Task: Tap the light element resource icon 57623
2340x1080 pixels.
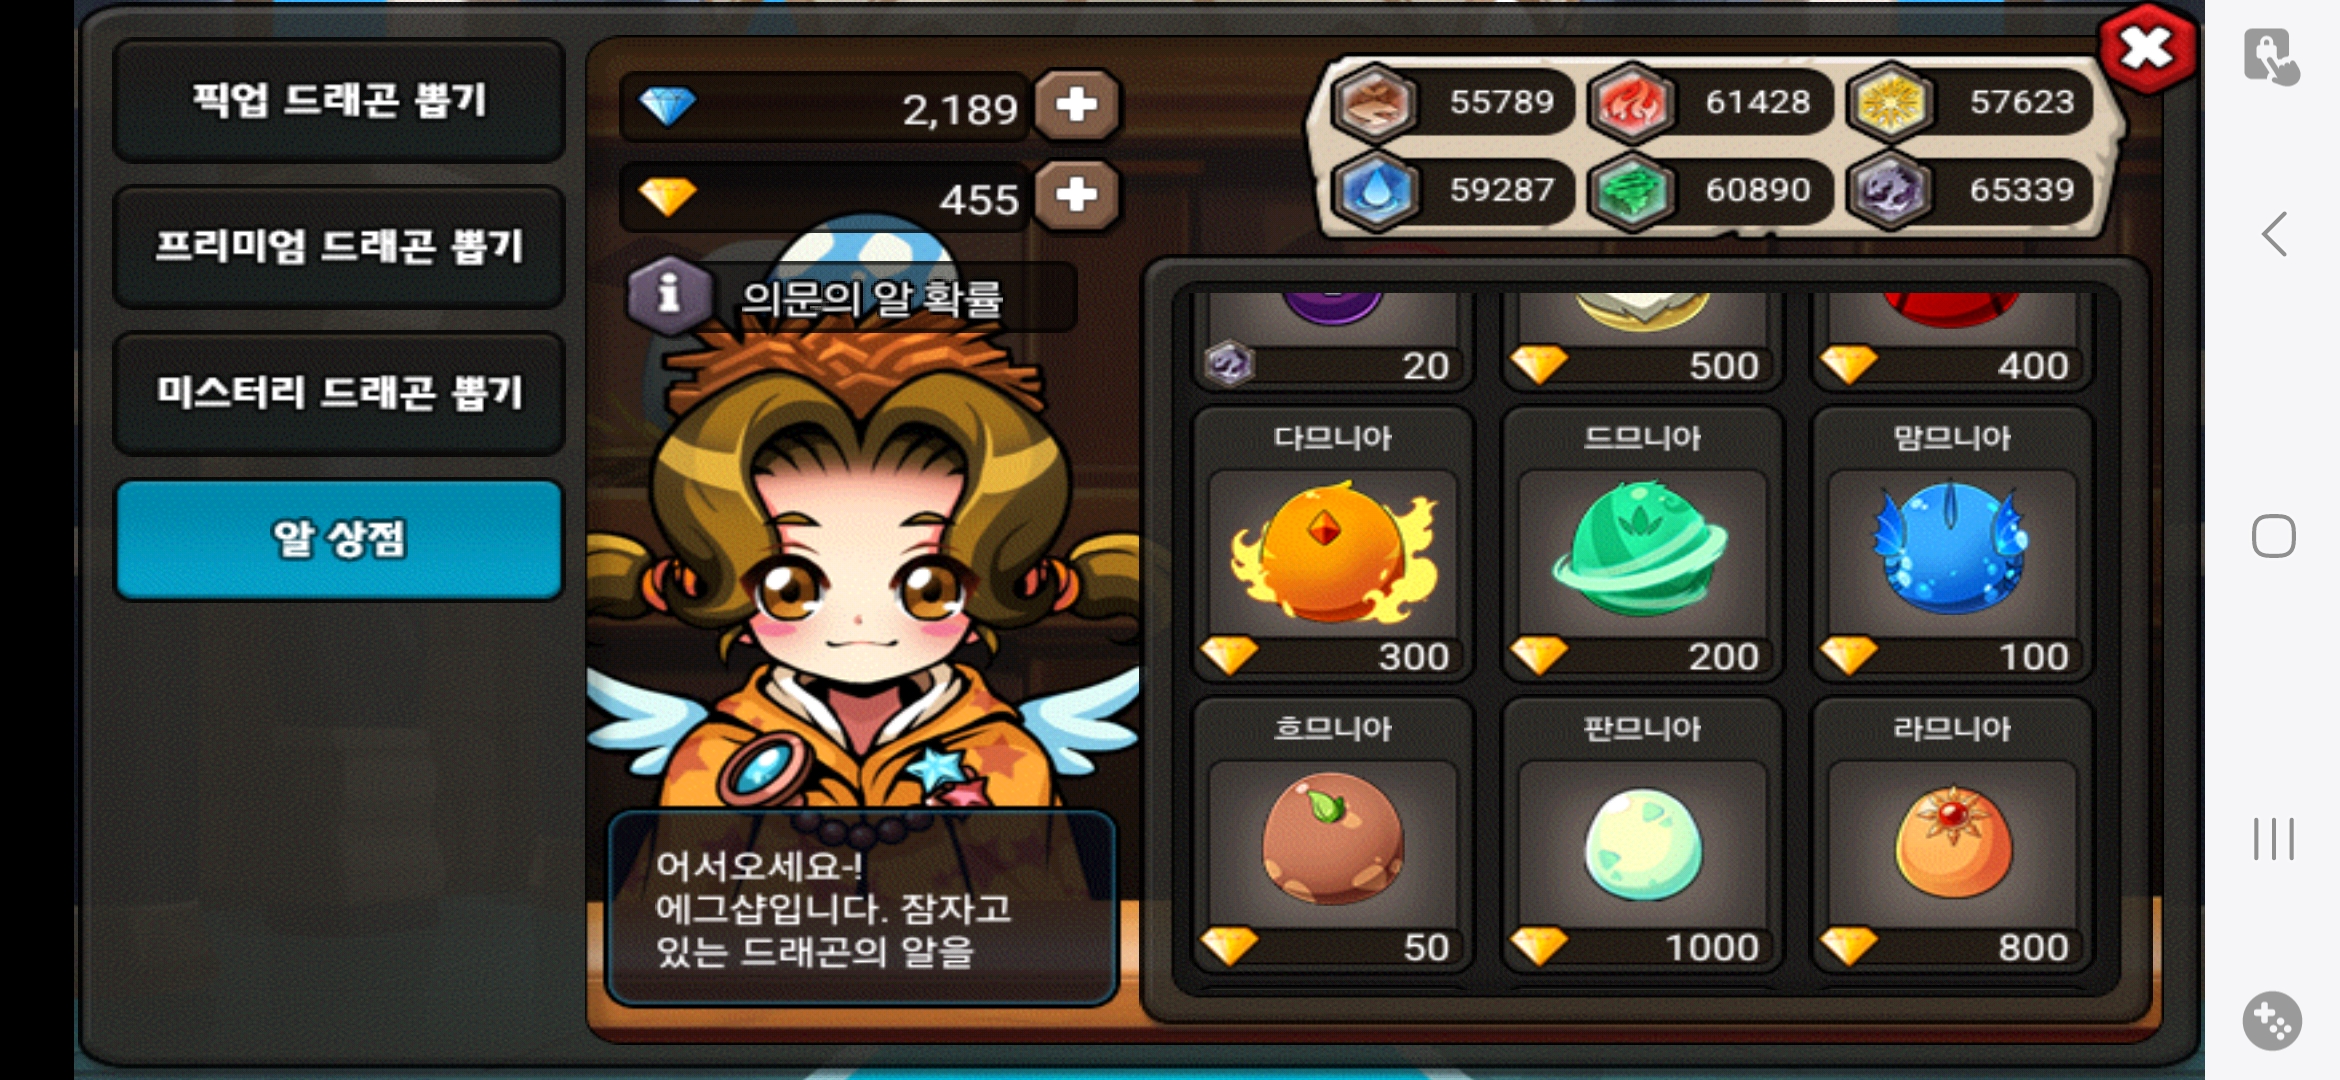Action: coord(1889,103)
